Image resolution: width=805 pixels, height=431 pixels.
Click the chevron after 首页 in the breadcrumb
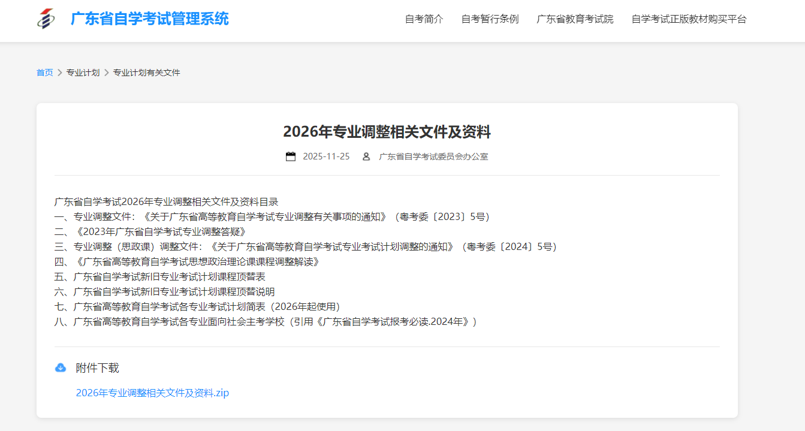point(60,73)
